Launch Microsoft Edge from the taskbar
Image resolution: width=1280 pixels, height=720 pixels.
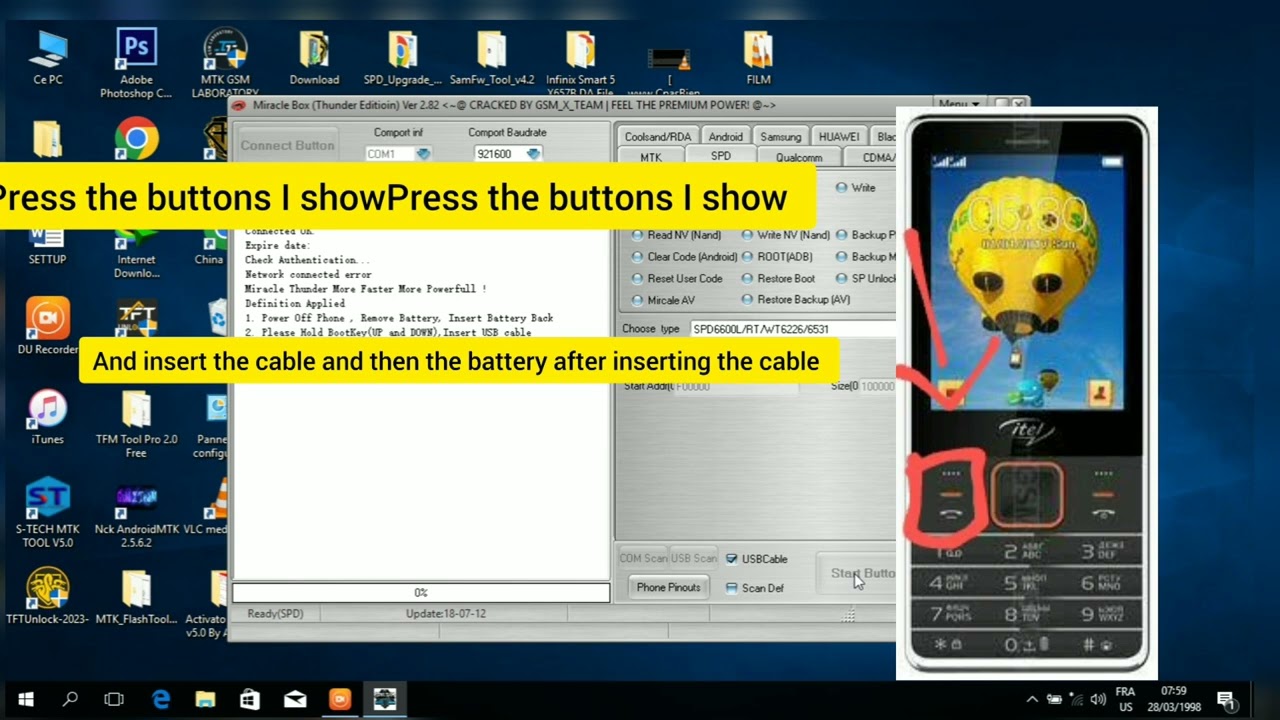click(x=161, y=700)
